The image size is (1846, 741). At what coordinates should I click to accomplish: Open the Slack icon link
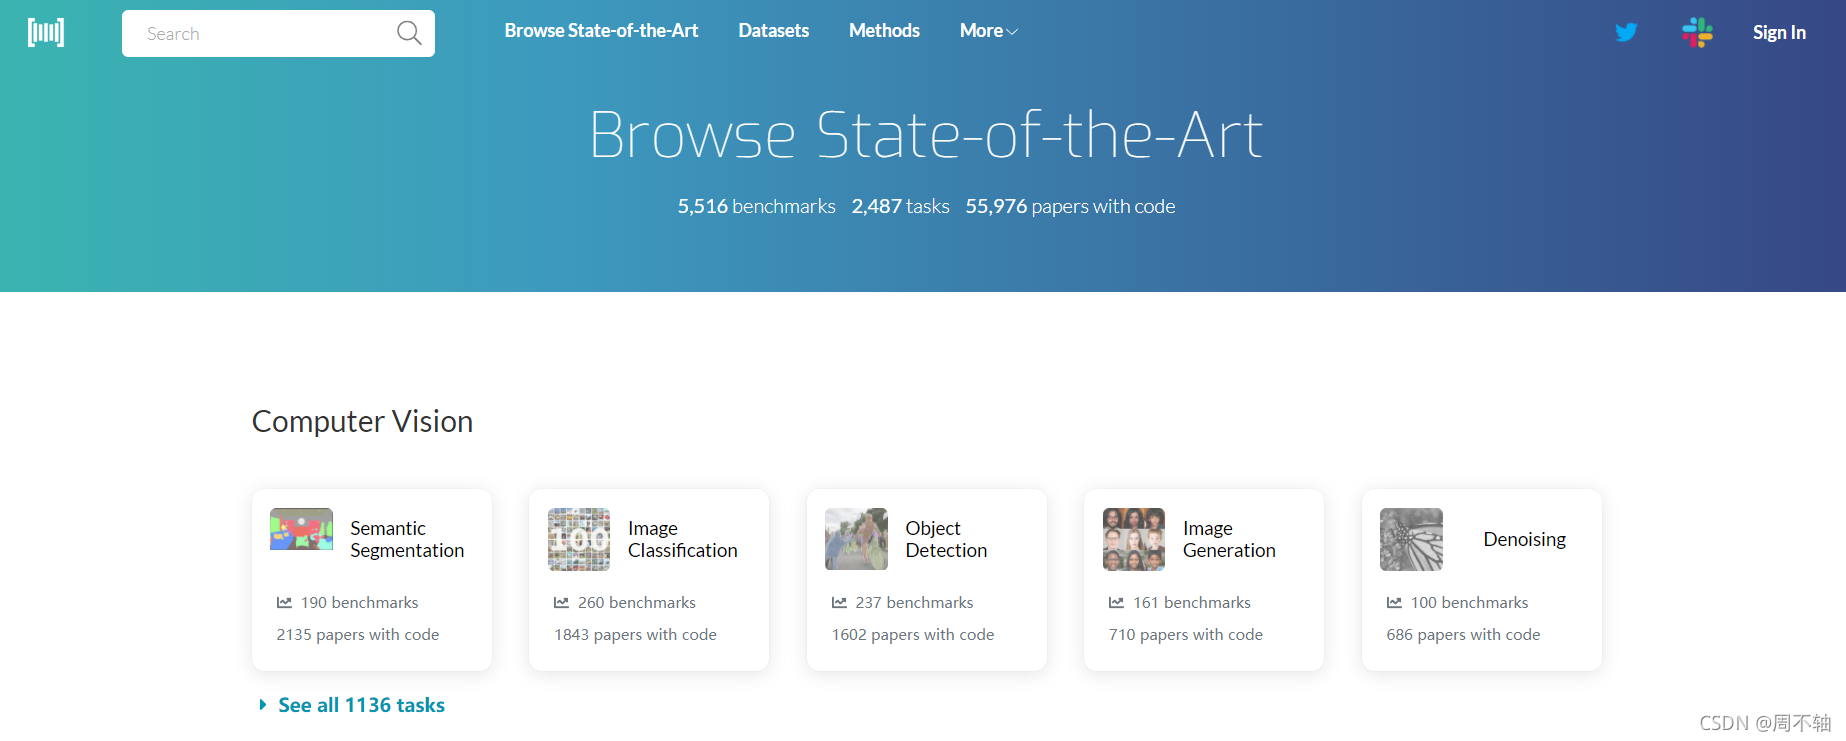click(x=1697, y=32)
